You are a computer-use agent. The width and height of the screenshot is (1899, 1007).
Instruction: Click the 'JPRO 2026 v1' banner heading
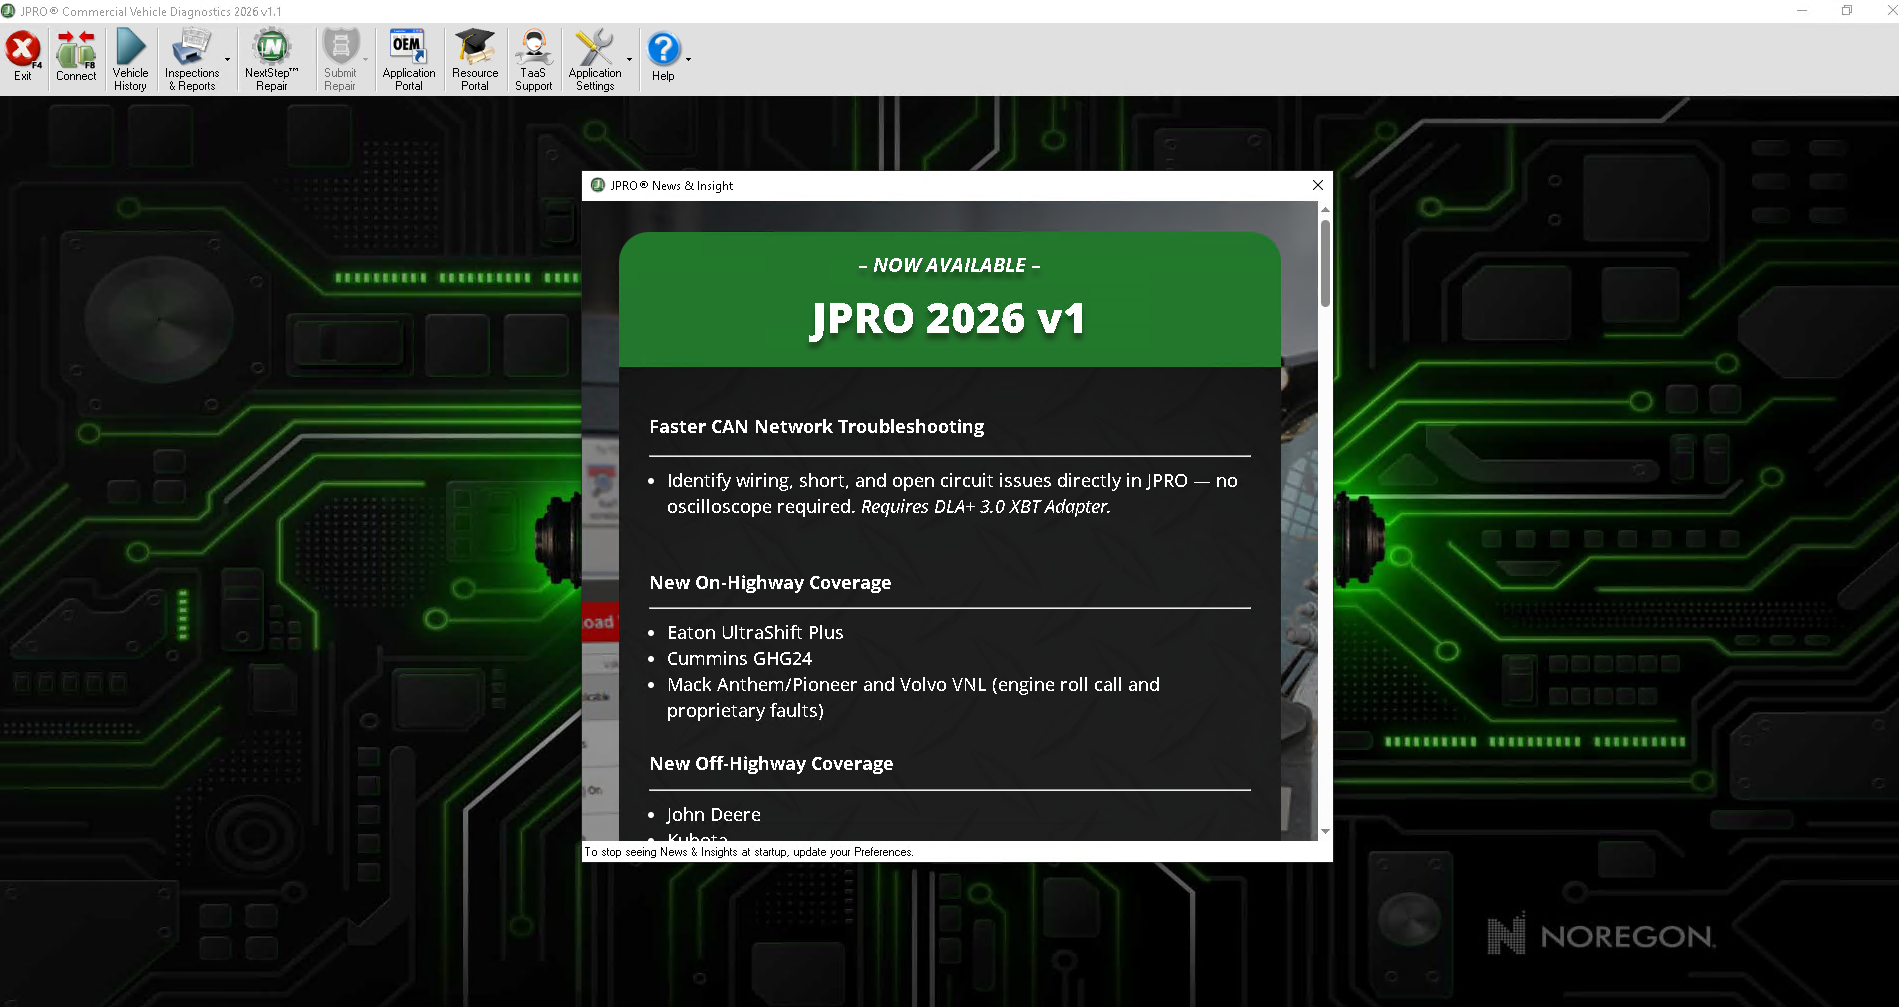coord(948,319)
